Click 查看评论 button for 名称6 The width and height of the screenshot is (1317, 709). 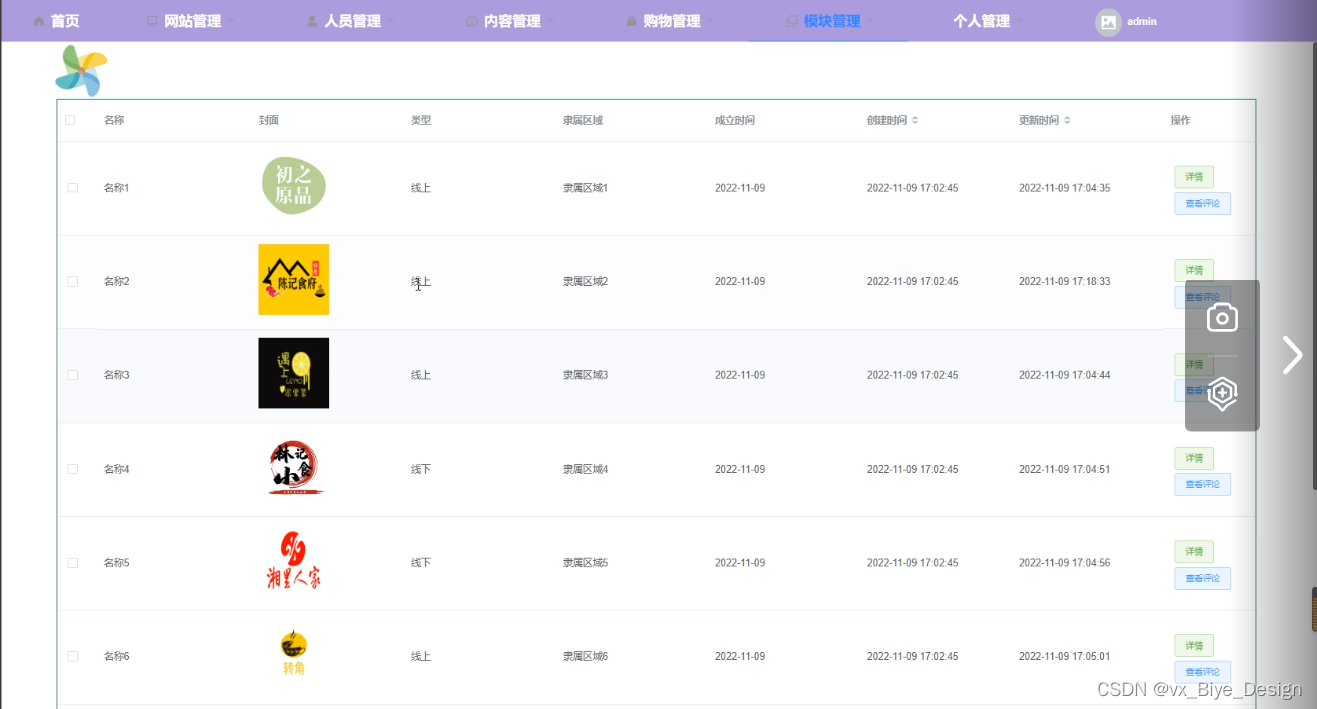click(x=1202, y=672)
